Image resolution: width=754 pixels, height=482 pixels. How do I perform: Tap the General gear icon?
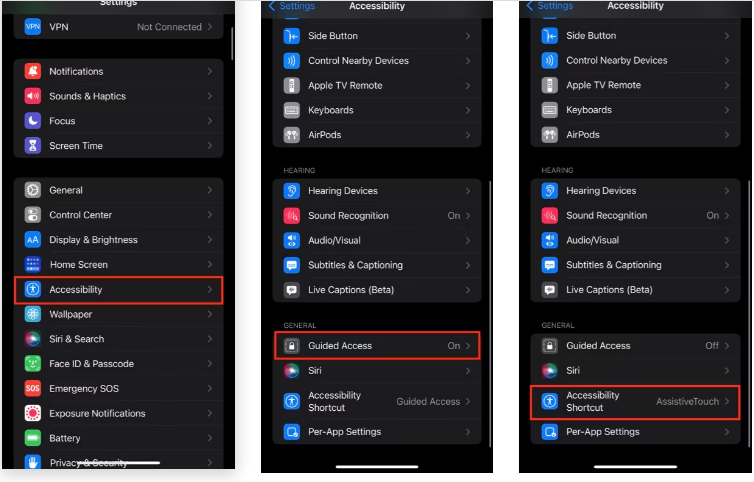pyautogui.click(x=33, y=190)
